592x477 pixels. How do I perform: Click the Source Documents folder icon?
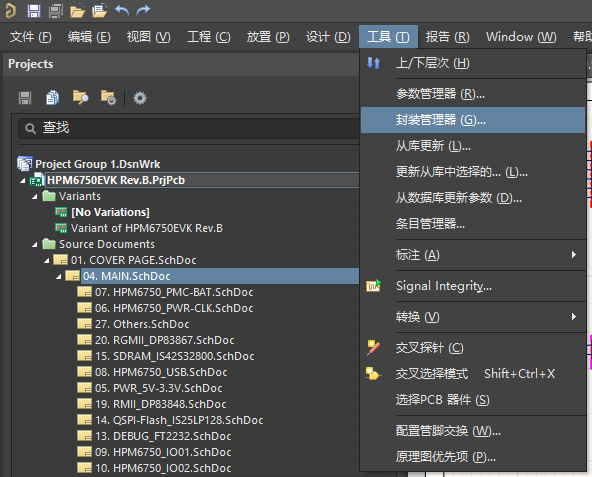point(49,244)
